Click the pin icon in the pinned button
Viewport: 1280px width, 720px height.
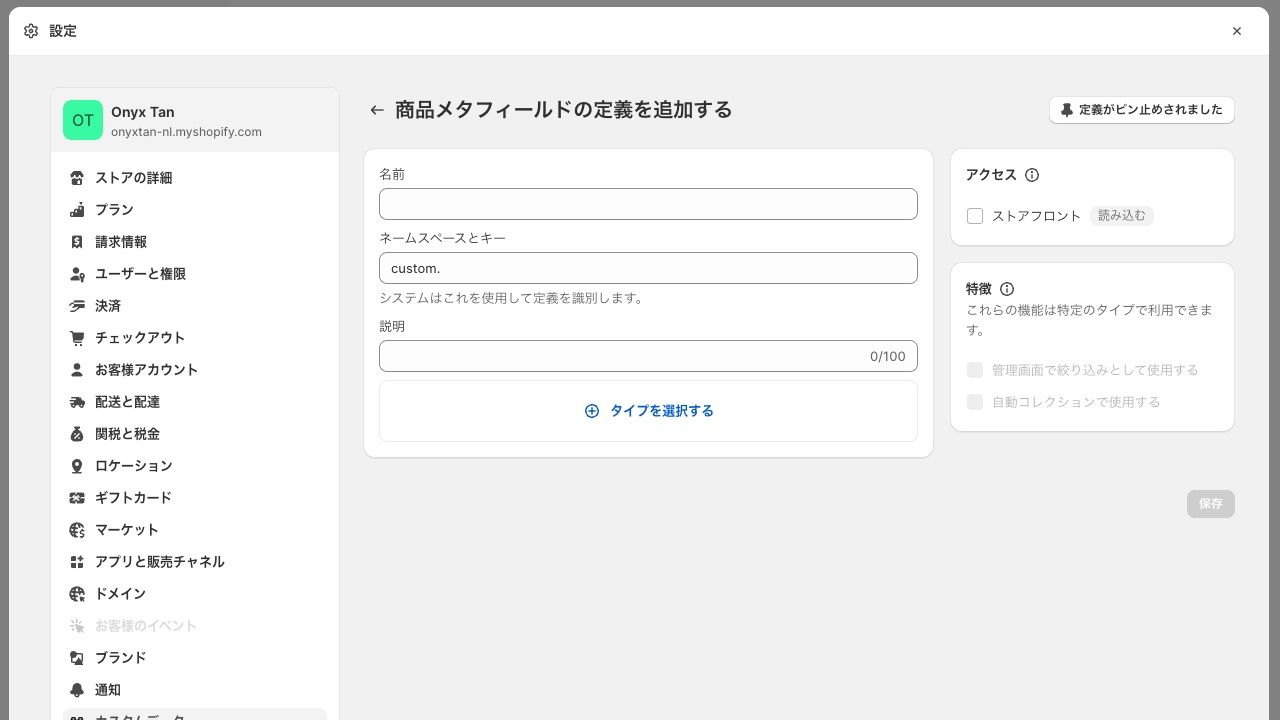pos(1067,110)
